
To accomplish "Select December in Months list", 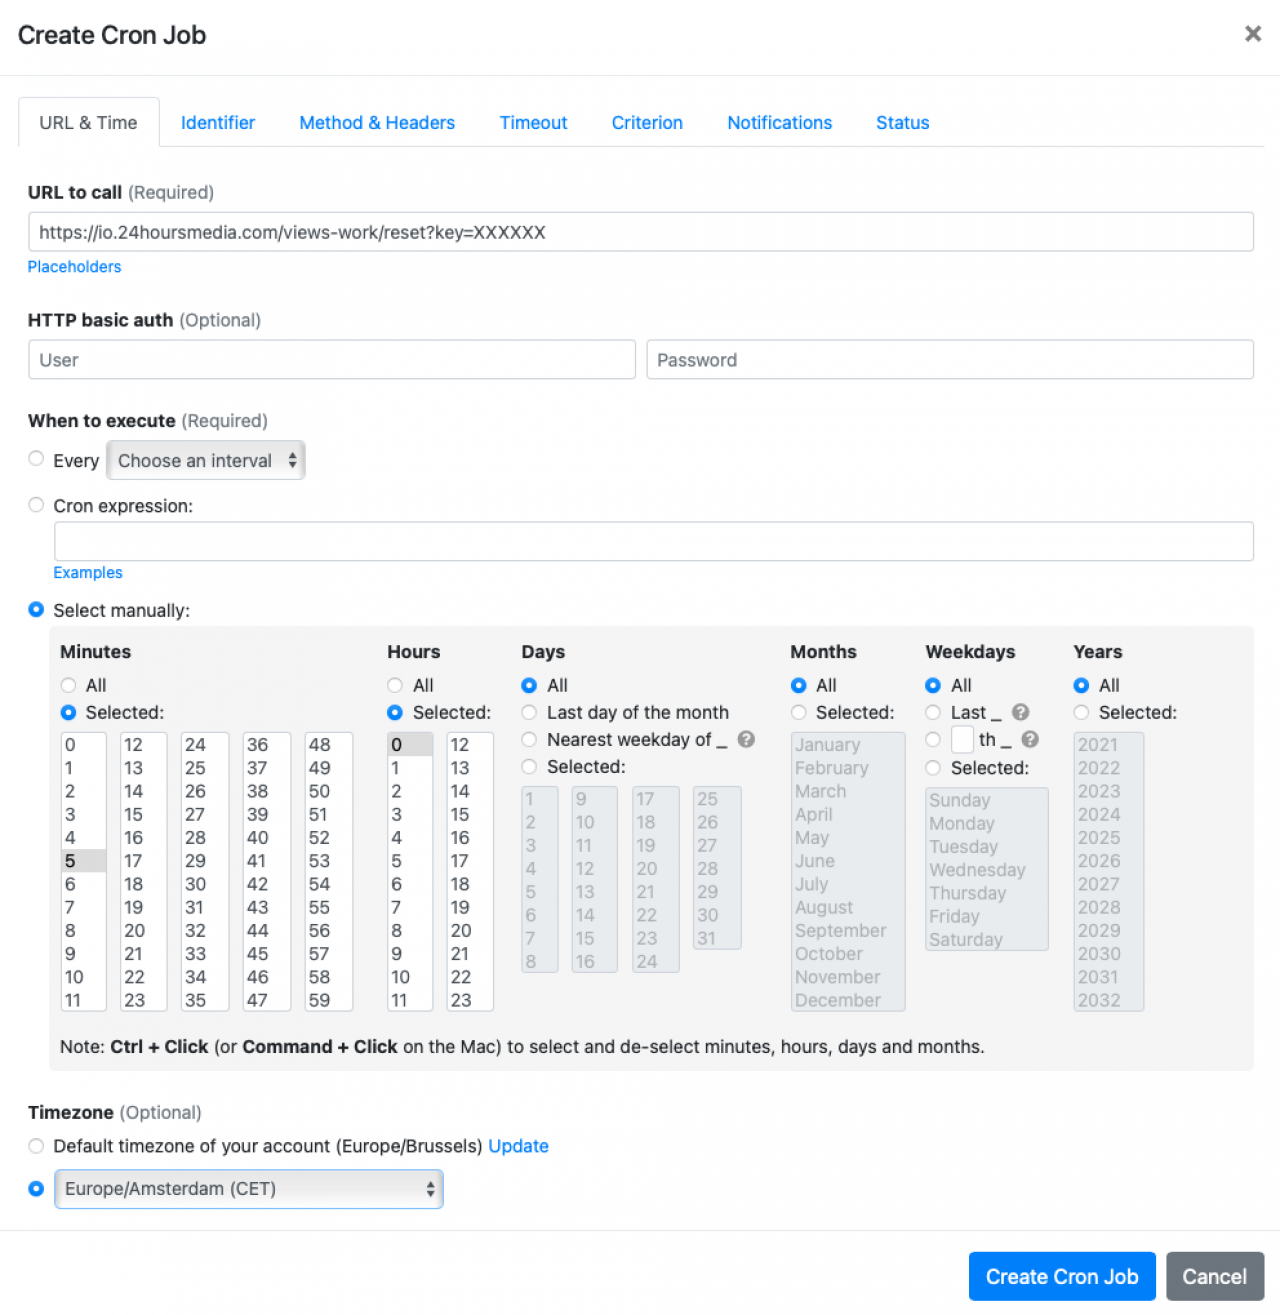I will [847, 1000].
